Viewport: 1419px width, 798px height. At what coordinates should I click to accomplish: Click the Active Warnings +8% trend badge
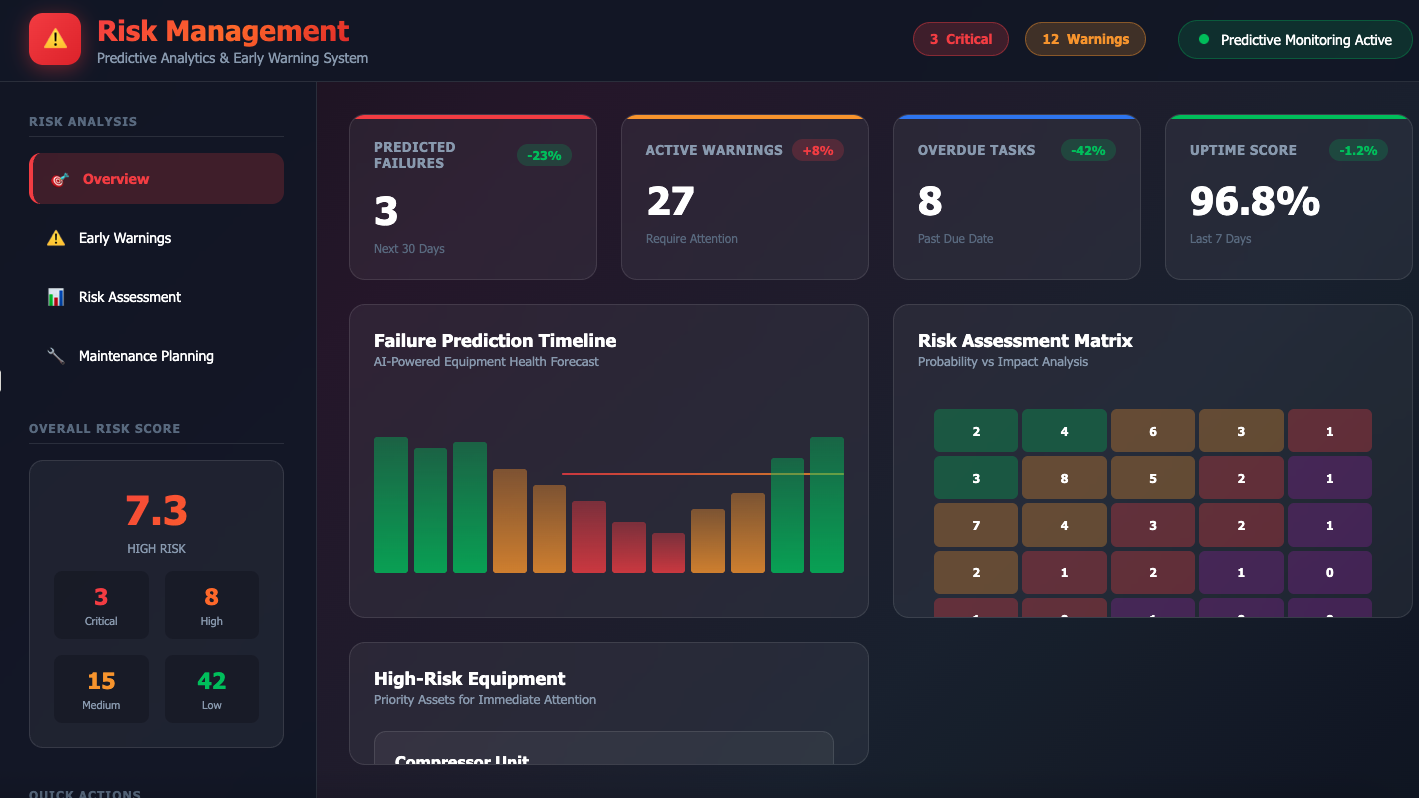pyautogui.click(x=818, y=150)
